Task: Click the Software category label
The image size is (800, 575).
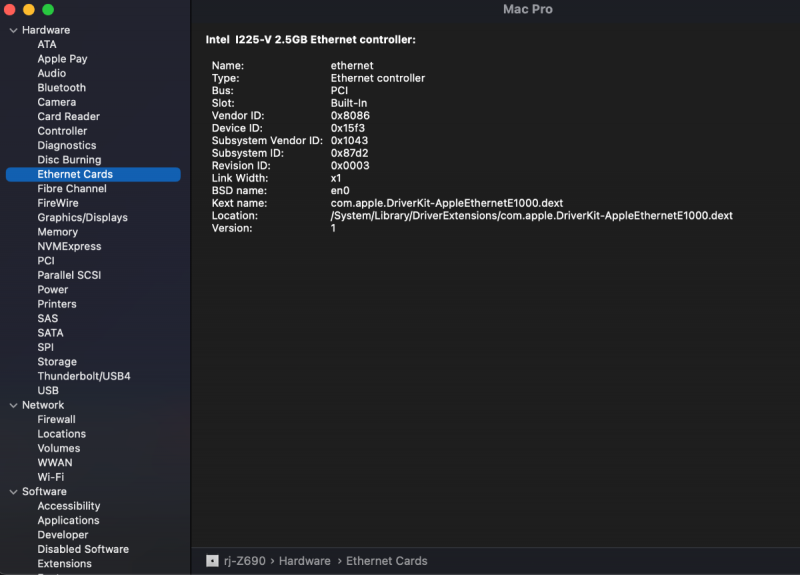Action: click(44, 491)
